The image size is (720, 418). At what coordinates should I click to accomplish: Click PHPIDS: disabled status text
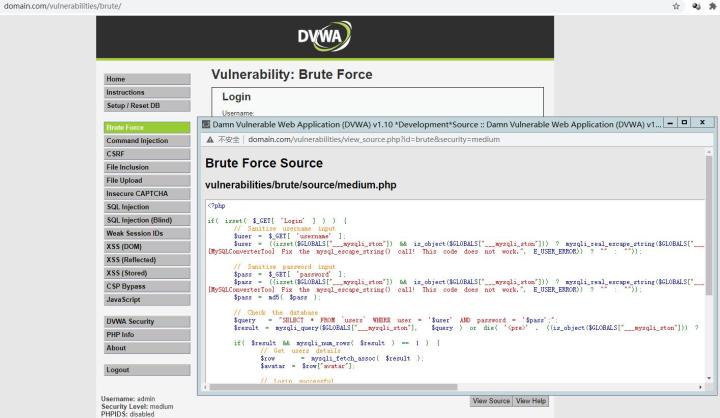pos(128,414)
